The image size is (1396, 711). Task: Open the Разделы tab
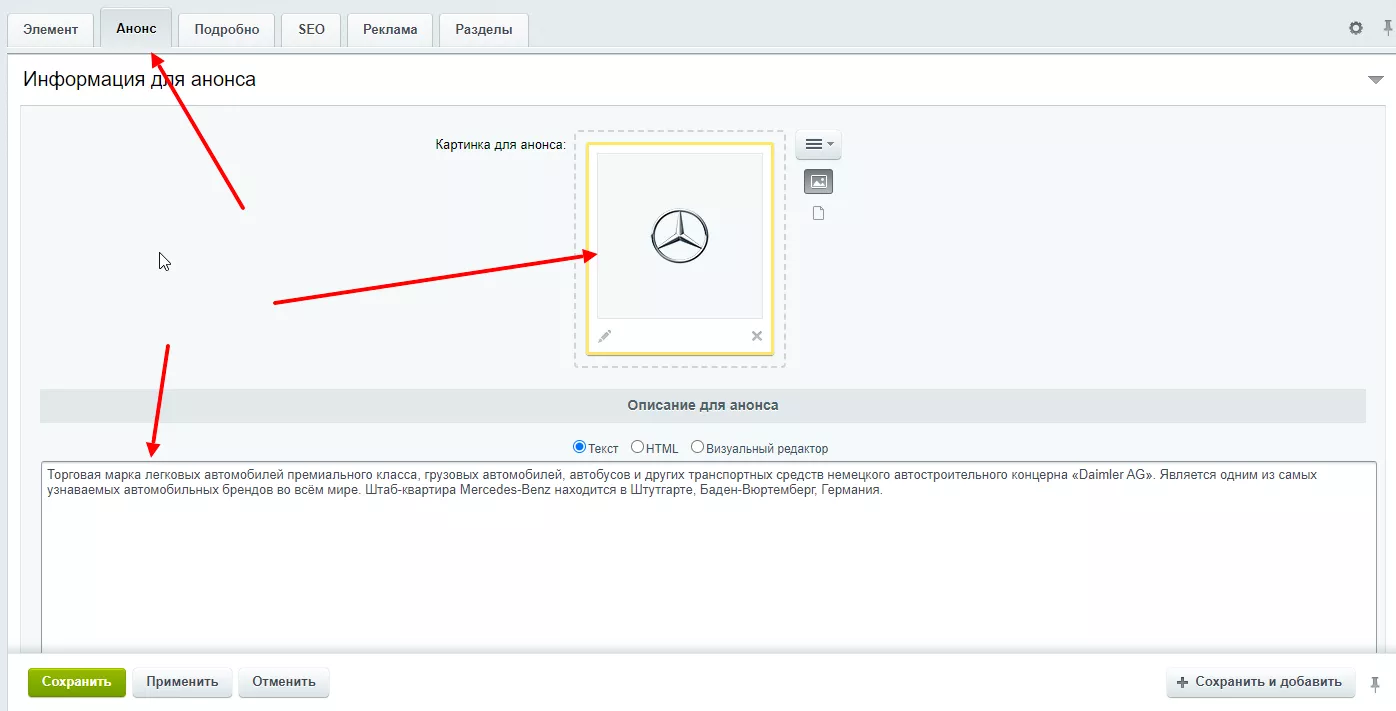coord(484,29)
